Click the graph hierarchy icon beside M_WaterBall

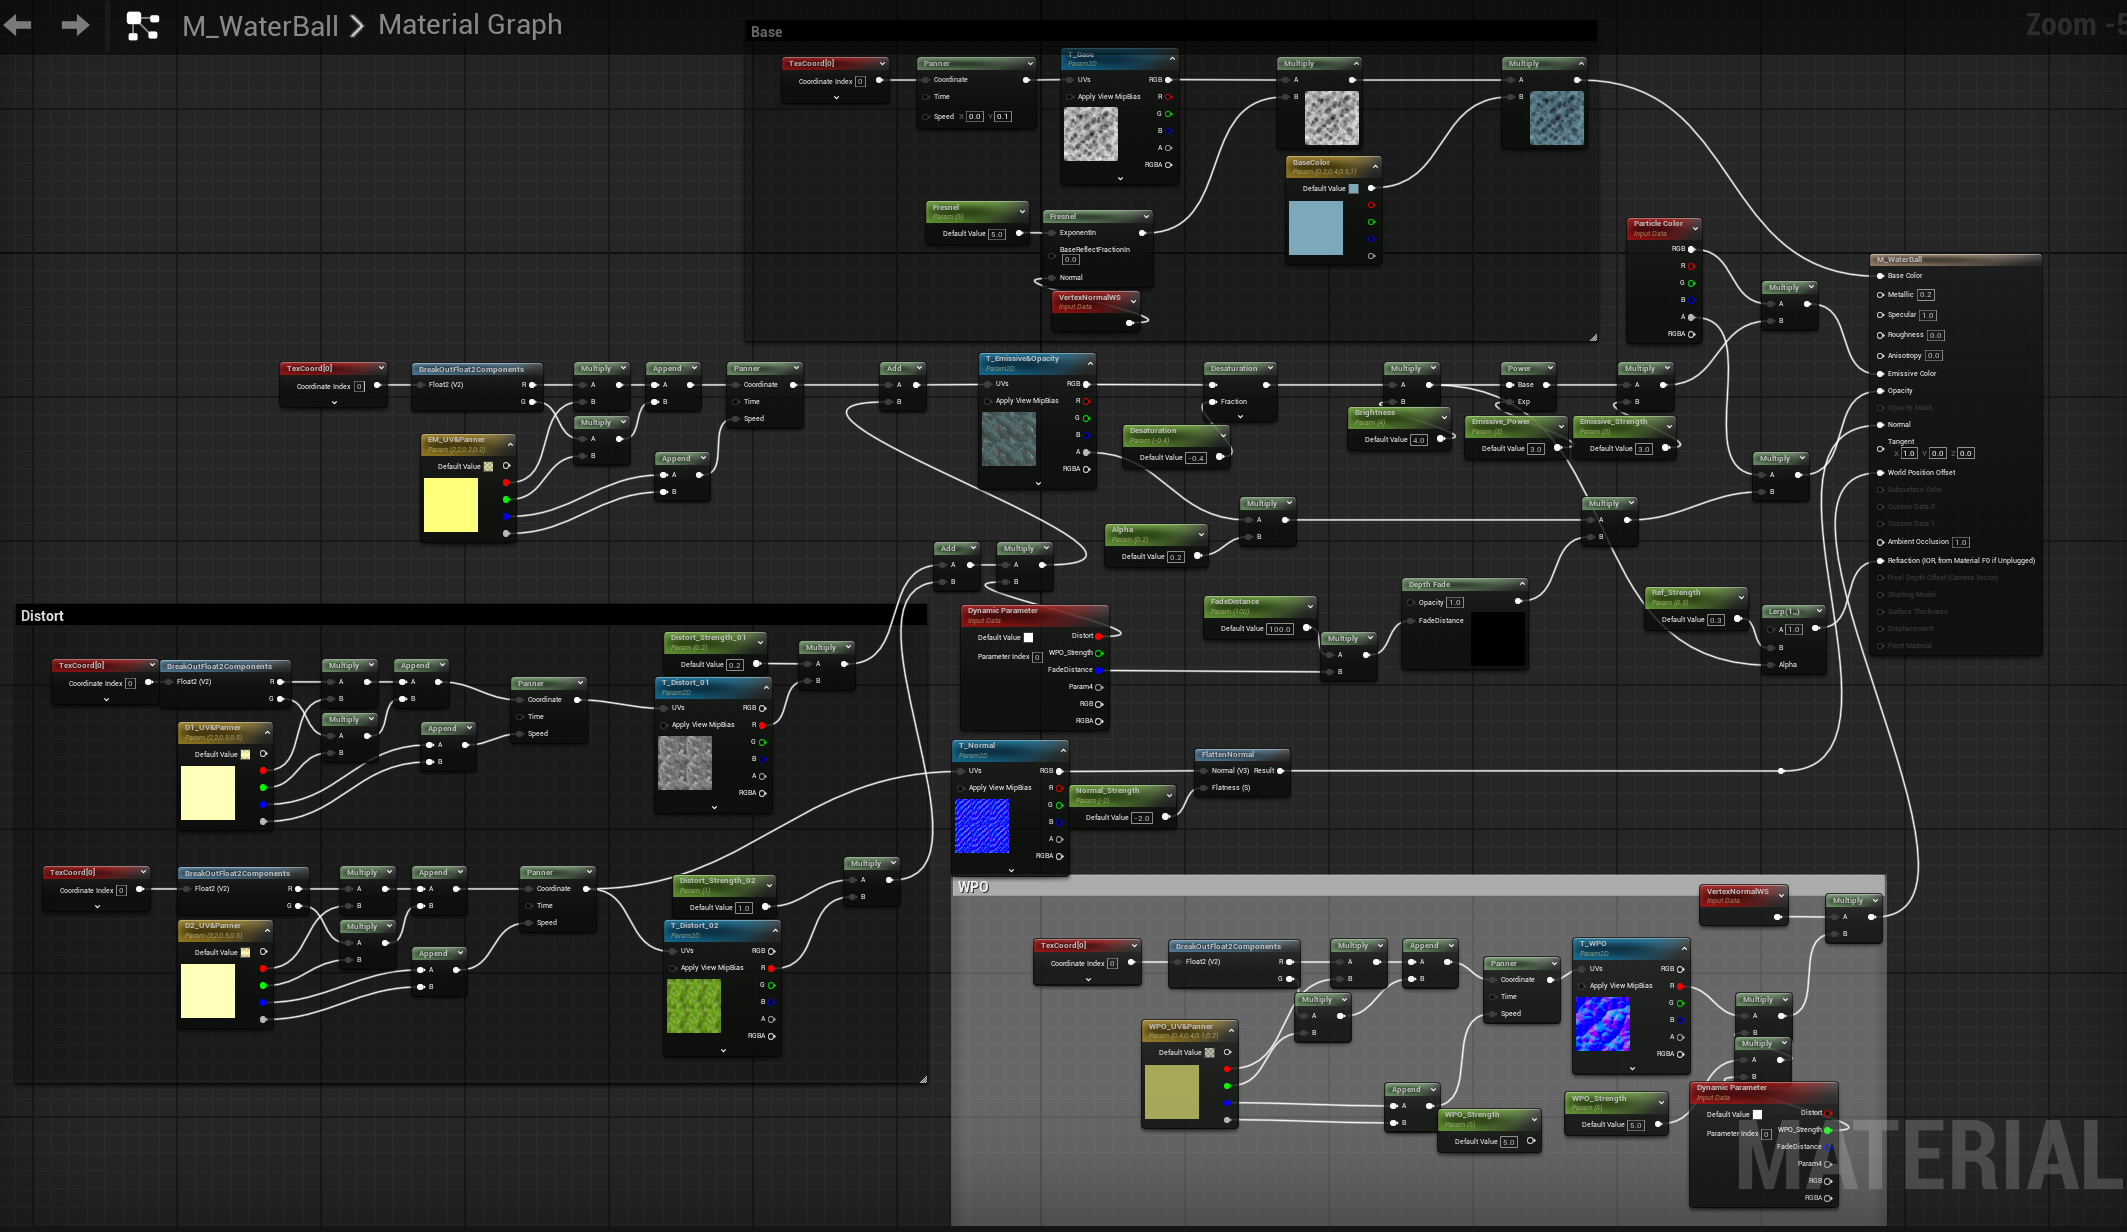click(142, 26)
